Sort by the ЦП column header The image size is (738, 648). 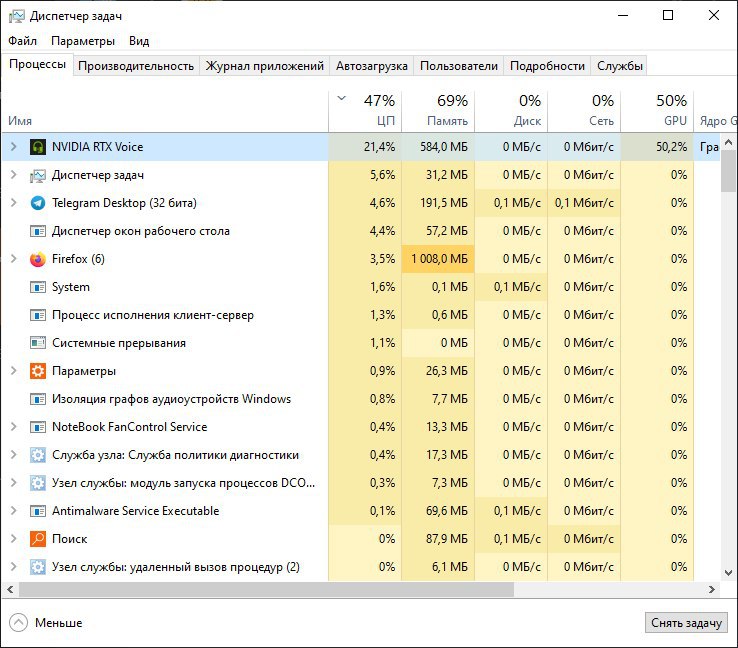click(365, 111)
